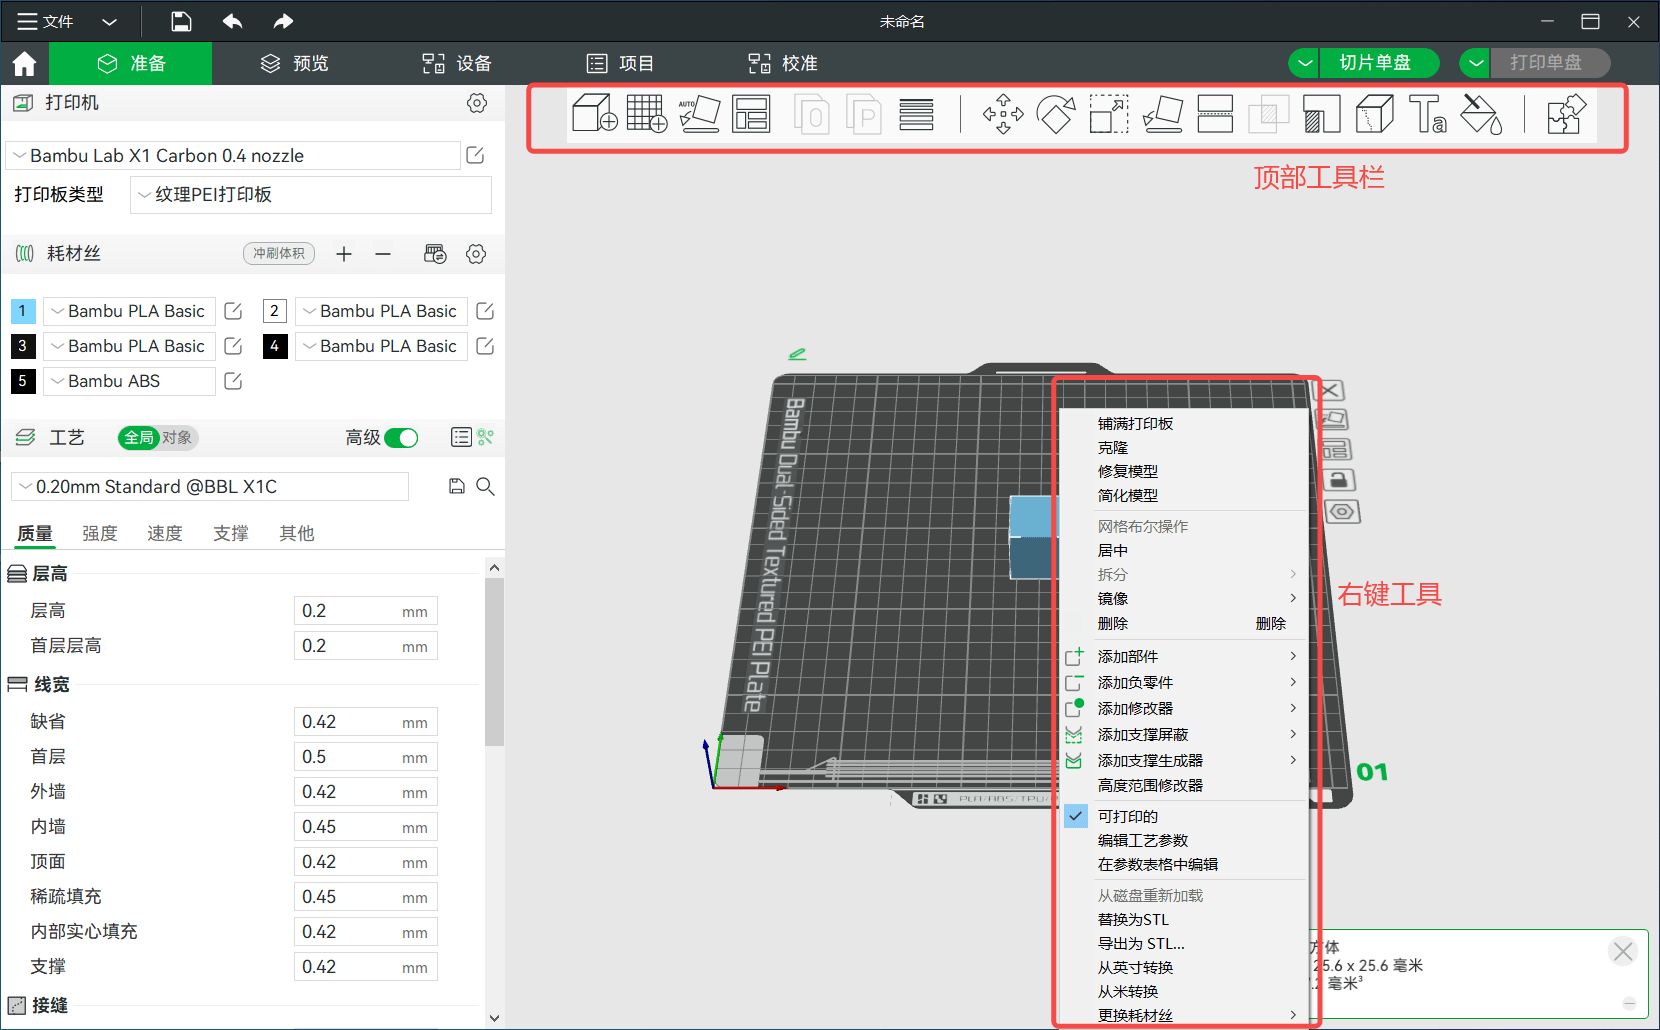Select the Rotate tool
The height and width of the screenshot is (1030, 1660).
point(1056,114)
